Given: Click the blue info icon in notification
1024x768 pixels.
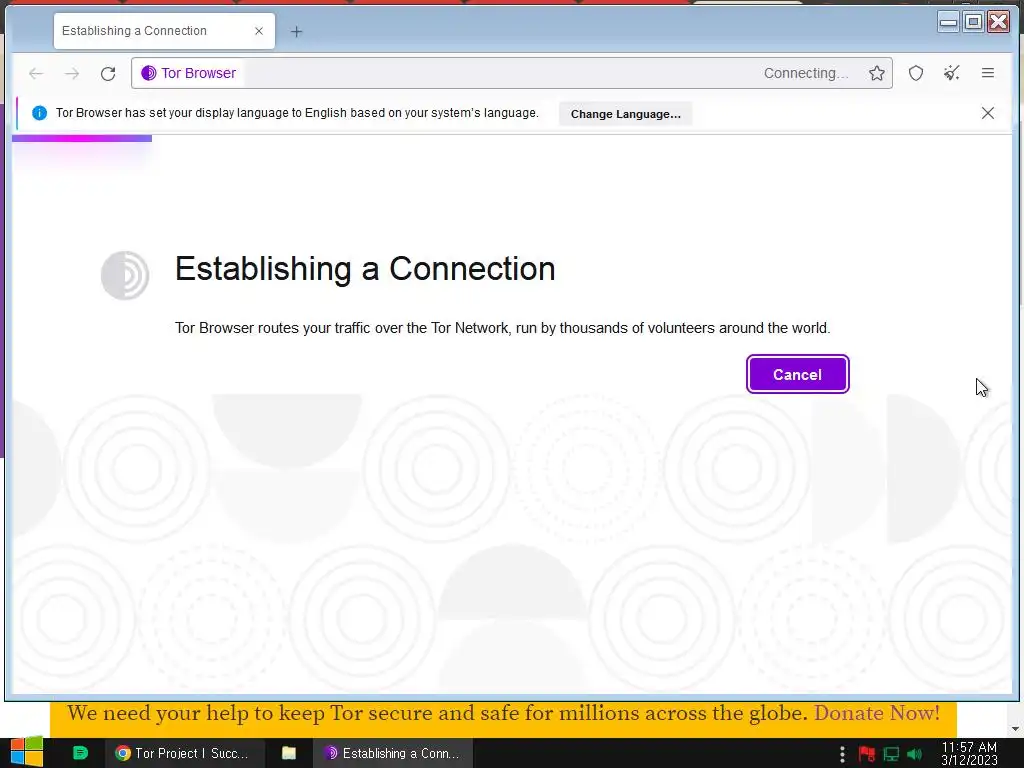Looking at the screenshot, I should (39, 113).
